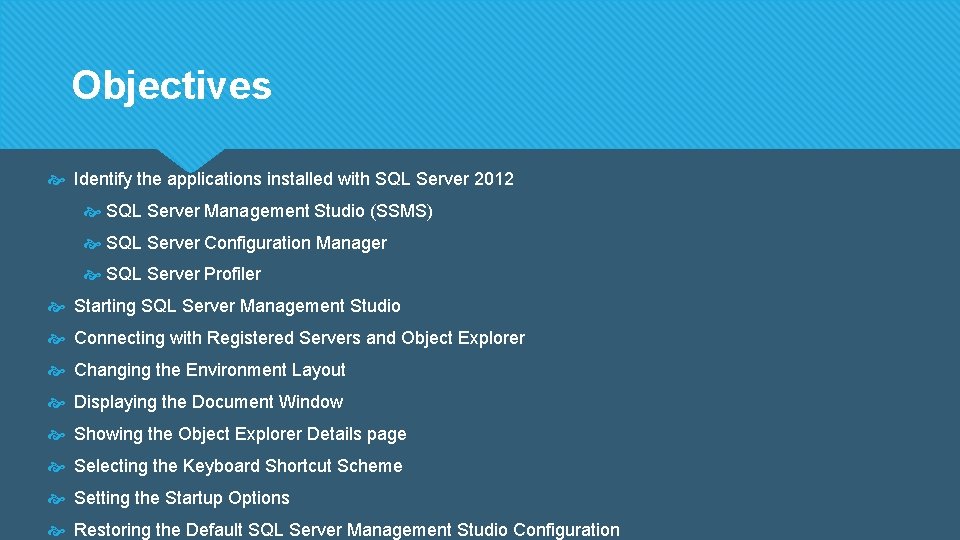Select "Changing the Environment Layout" bullet
Image resolution: width=960 pixels, height=540 pixels.
tap(209, 370)
